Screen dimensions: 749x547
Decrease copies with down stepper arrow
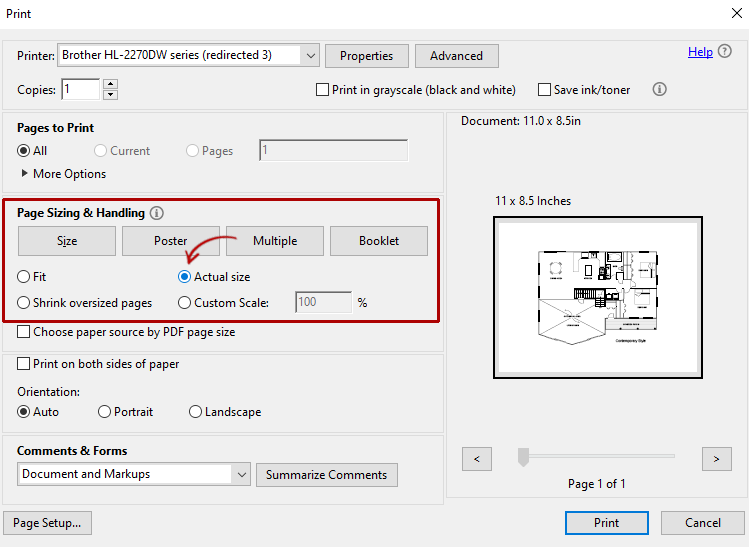(110, 95)
